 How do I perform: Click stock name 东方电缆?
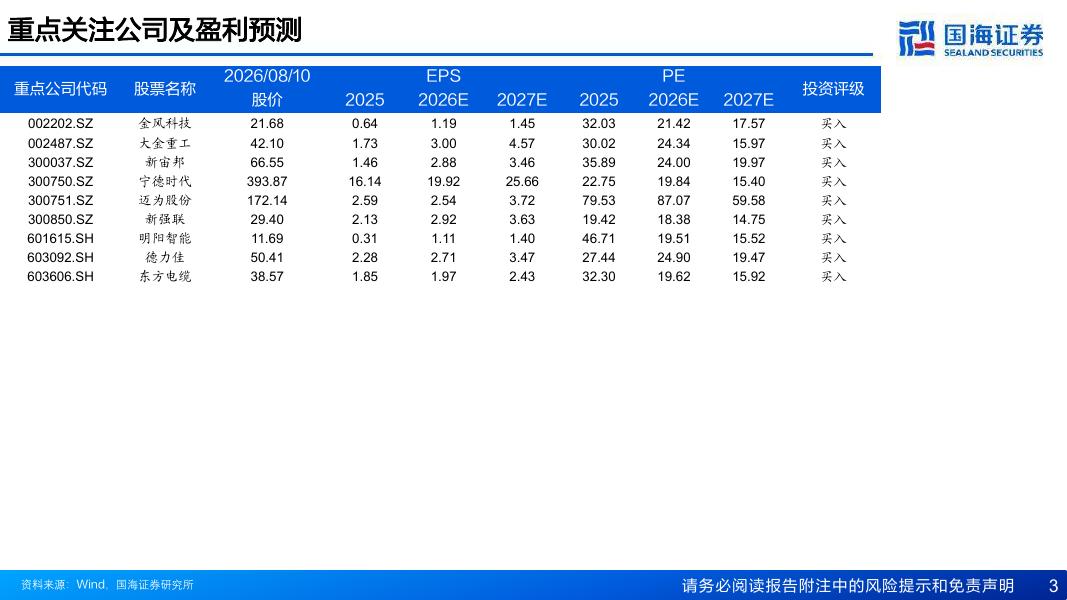pos(165,277)
